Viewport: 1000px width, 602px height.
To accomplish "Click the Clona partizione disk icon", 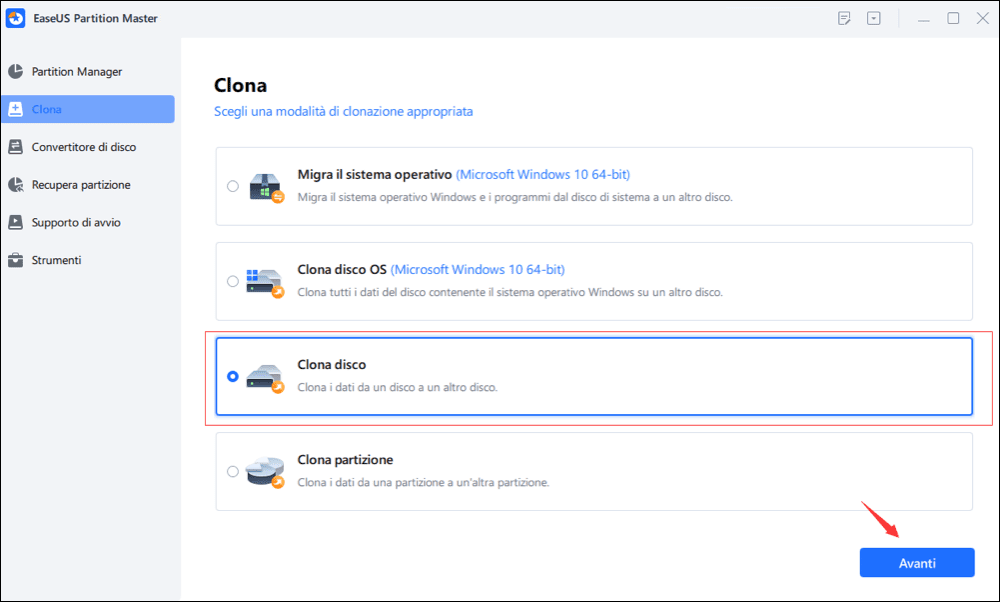I will pyautogui.click(x=265, y=472).
